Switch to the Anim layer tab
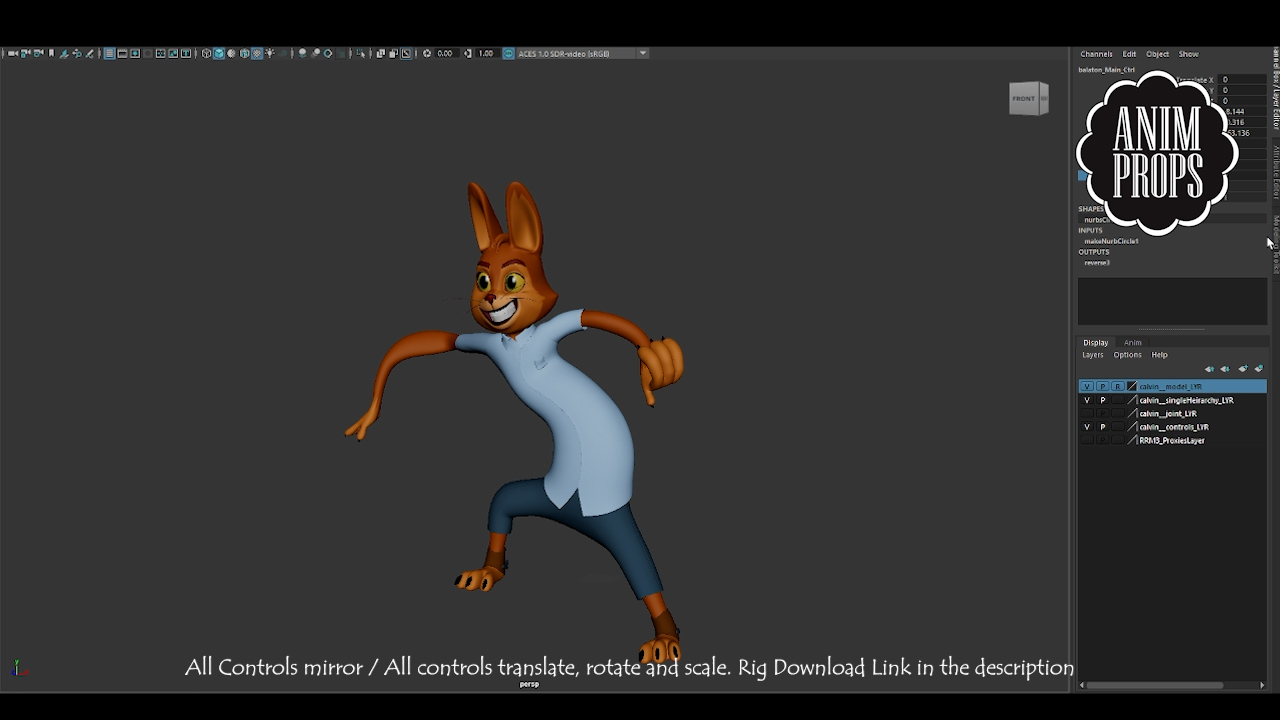 (1132, 343)
